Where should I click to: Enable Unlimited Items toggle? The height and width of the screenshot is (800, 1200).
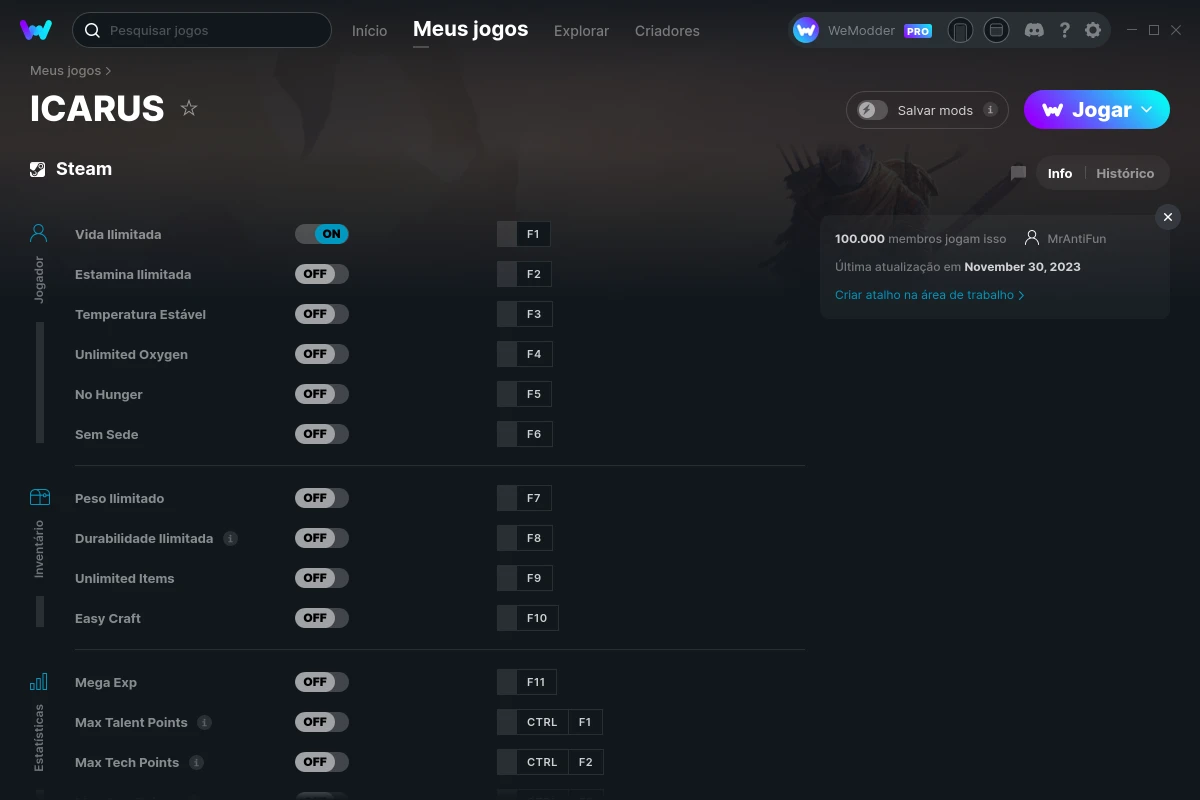[322, 578]
